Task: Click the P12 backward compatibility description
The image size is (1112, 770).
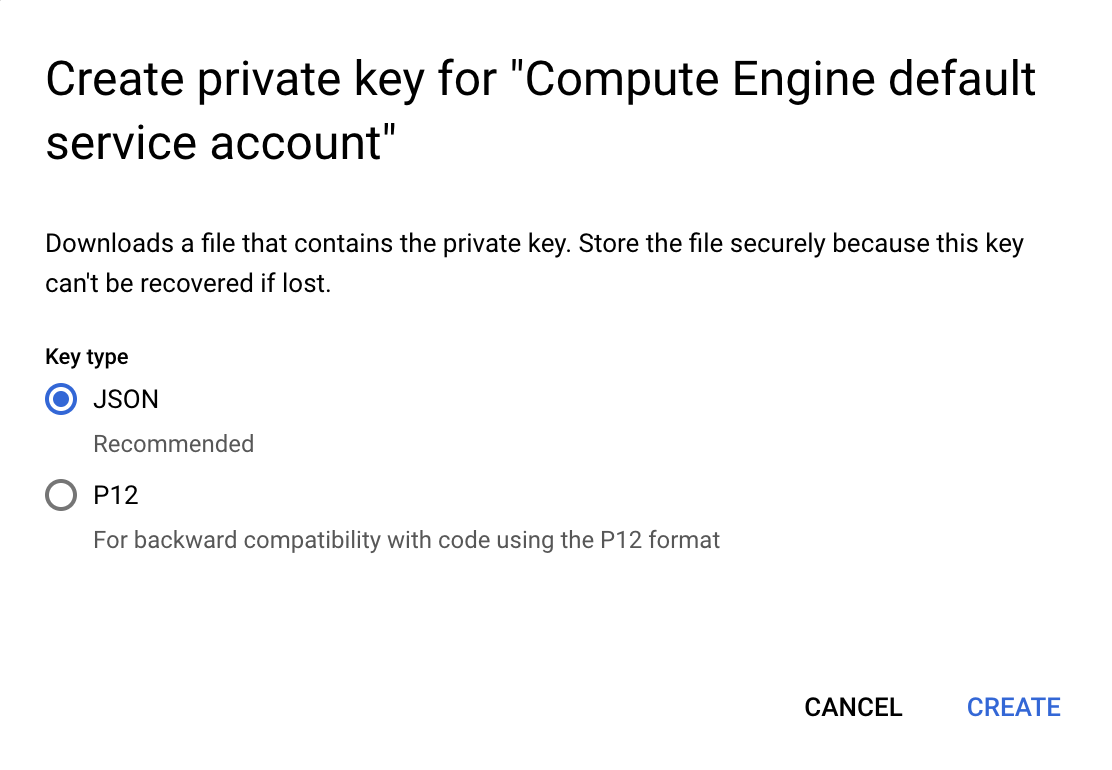Action: click(406, 540)
